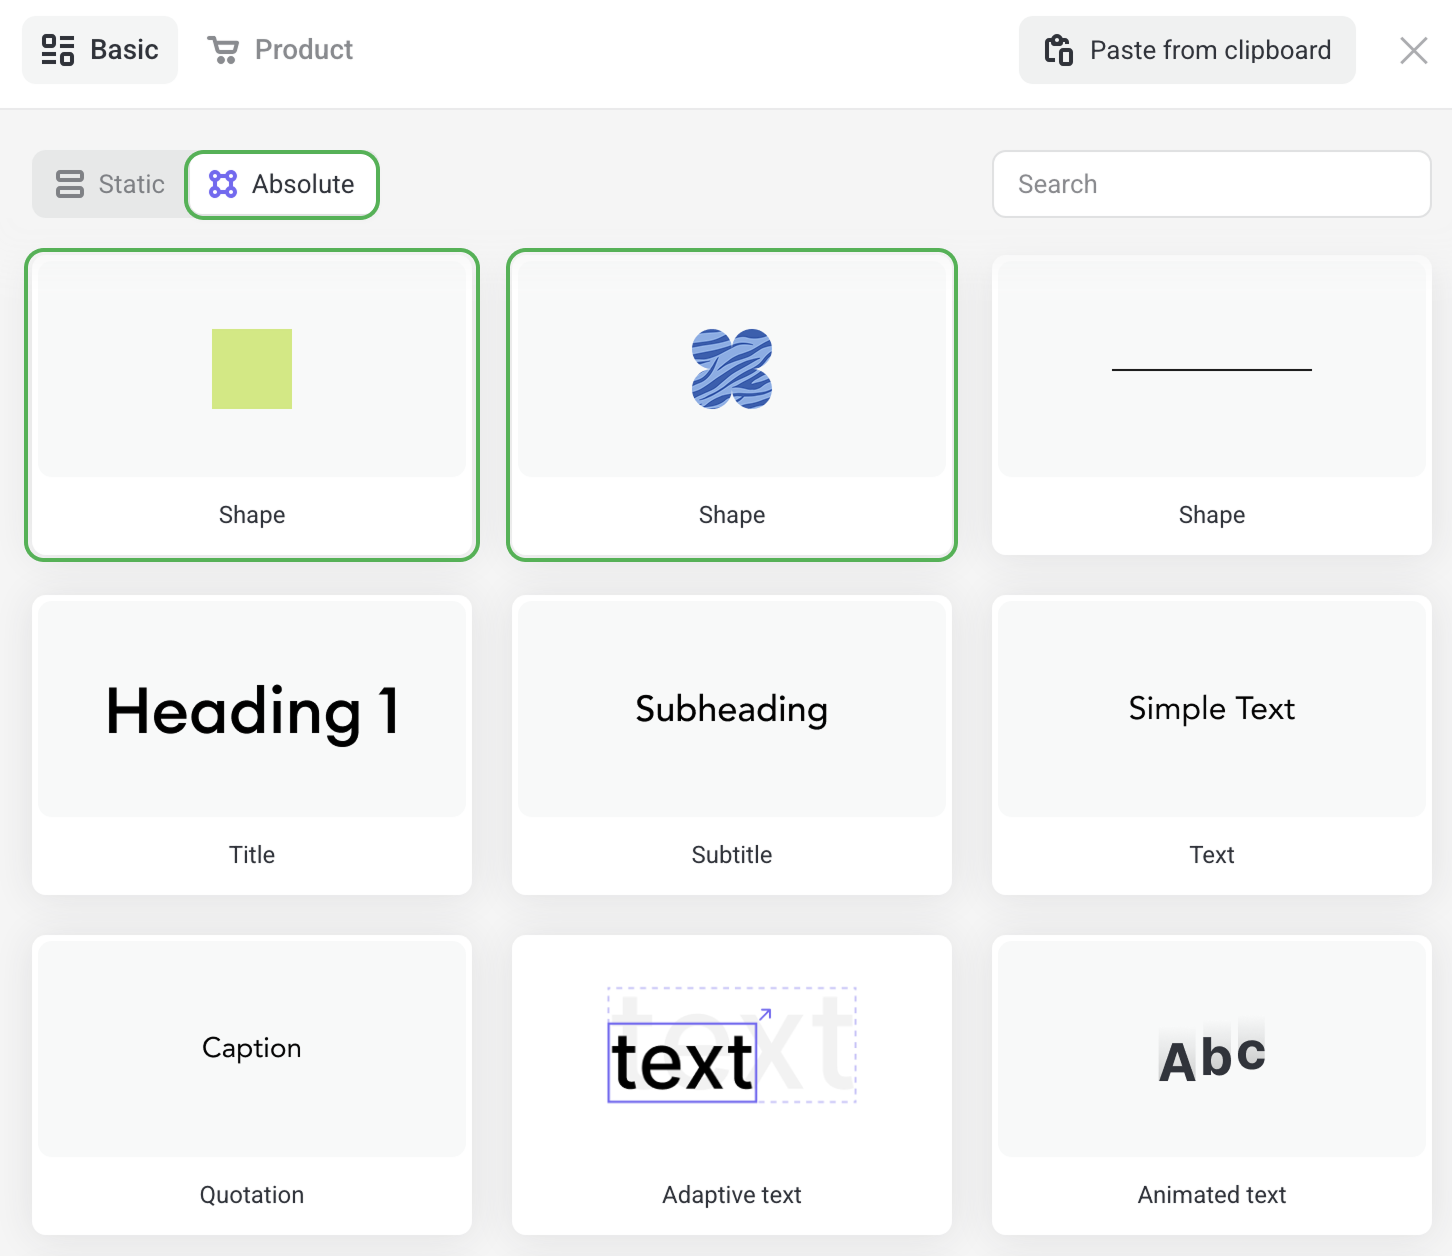Close the add element panel
The image size is (1452, 1256).
(1413, 50)
